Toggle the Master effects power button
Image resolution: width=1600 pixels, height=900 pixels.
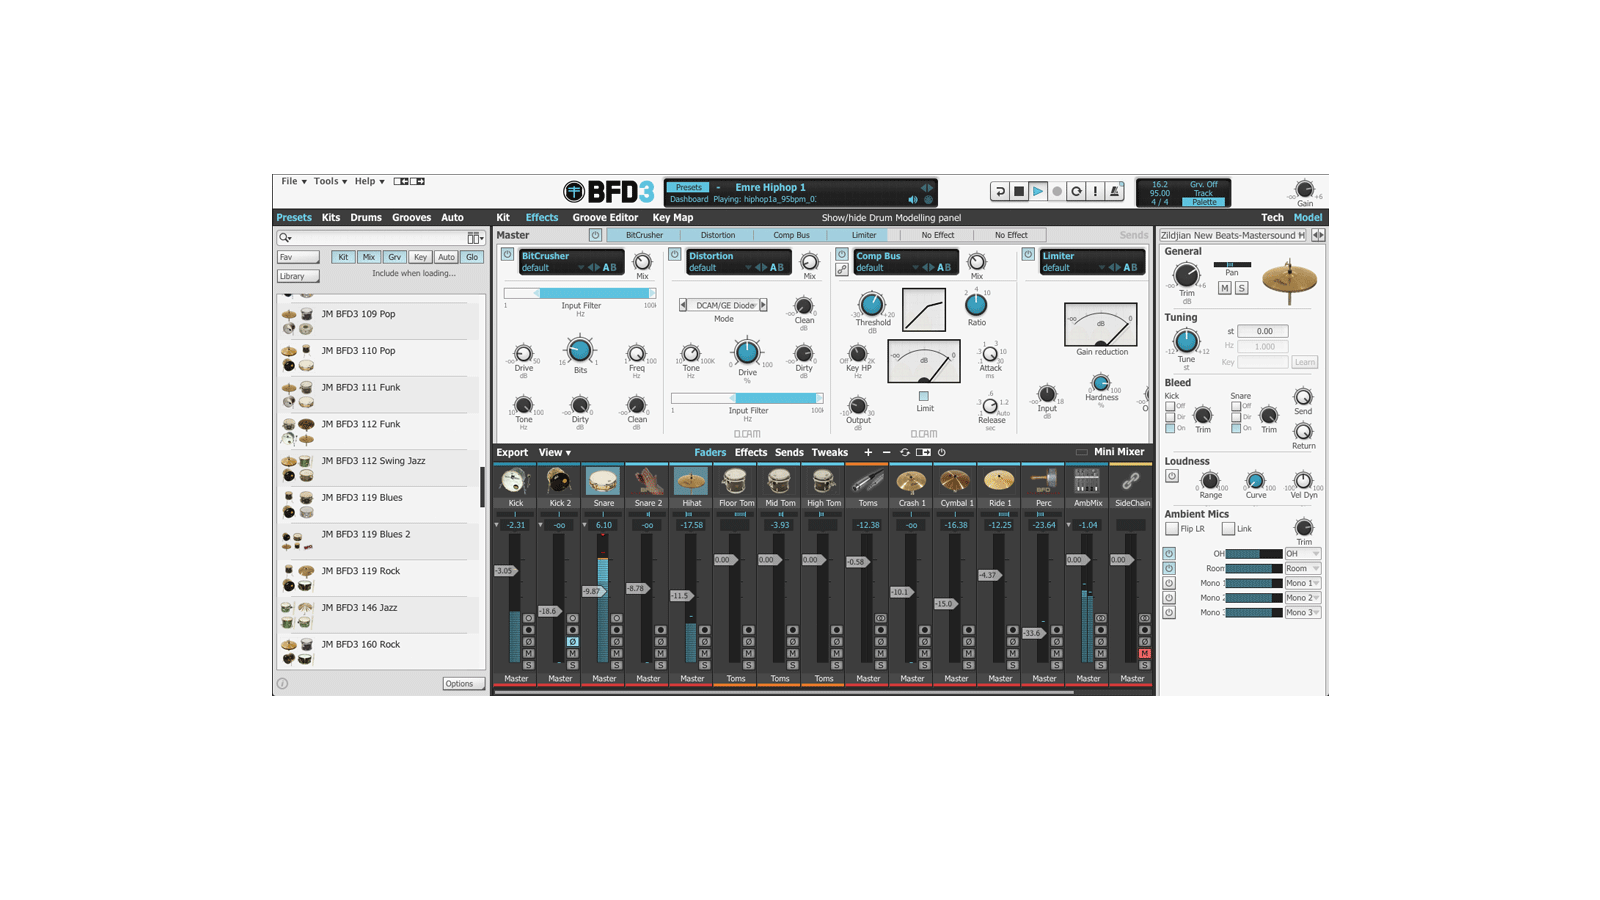595,235
